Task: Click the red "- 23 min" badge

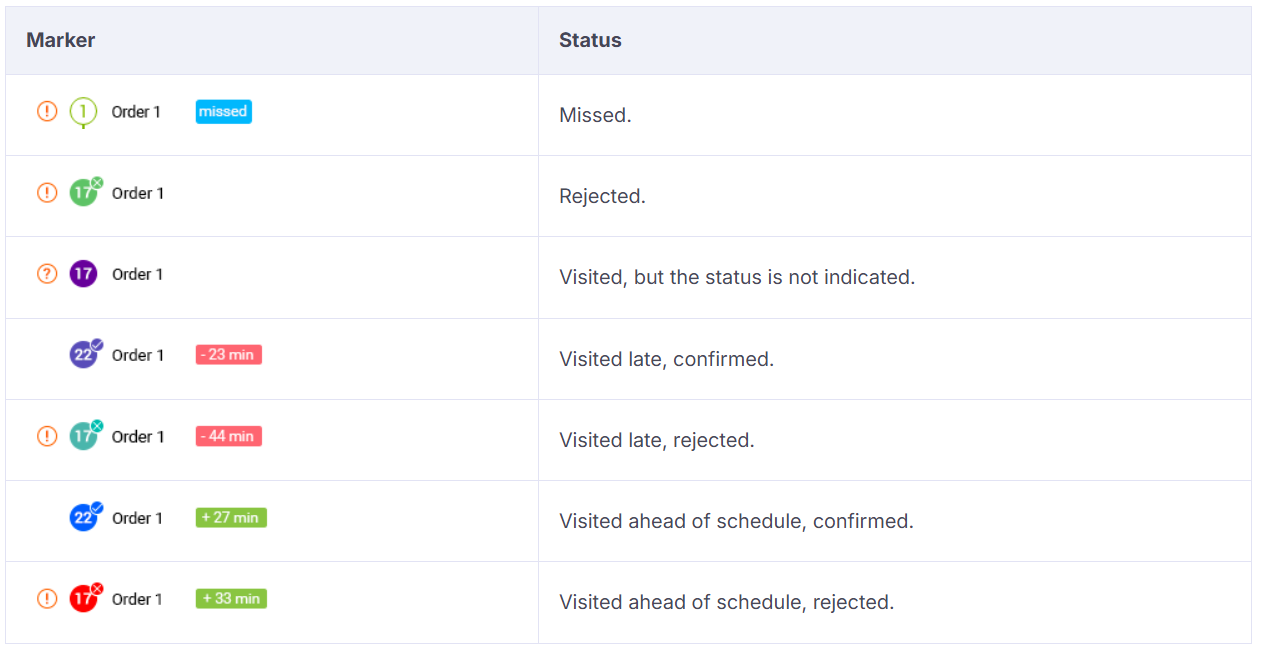Action: click(x=228, y=355)
